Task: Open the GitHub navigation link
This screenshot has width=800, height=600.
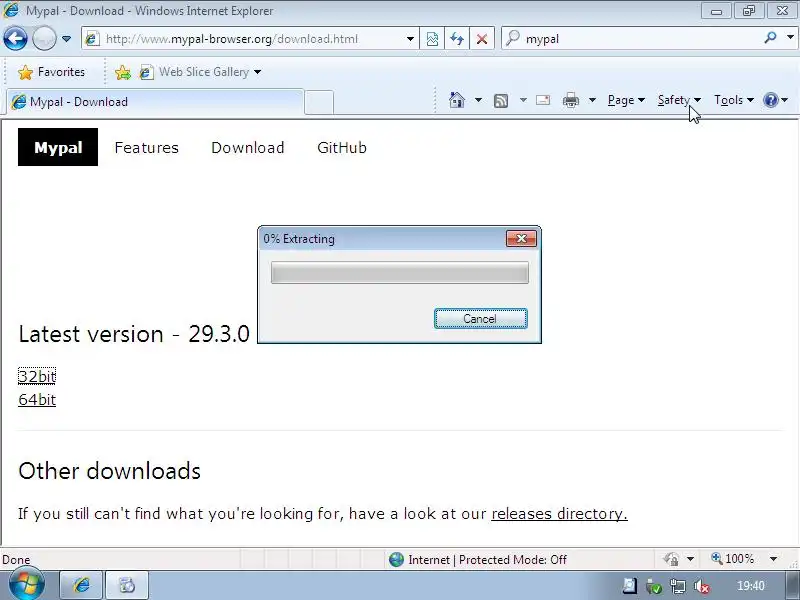Action: 342,148
